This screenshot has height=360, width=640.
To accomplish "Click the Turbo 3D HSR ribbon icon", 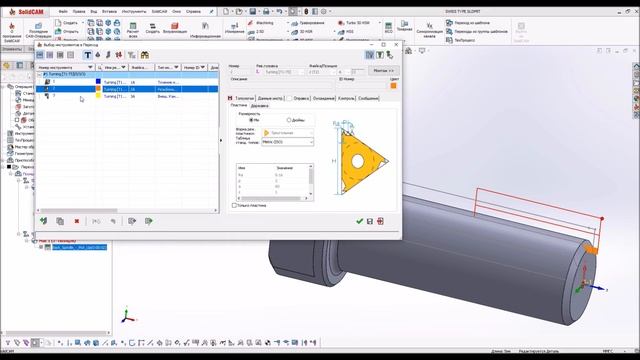I will coord(342,23).
